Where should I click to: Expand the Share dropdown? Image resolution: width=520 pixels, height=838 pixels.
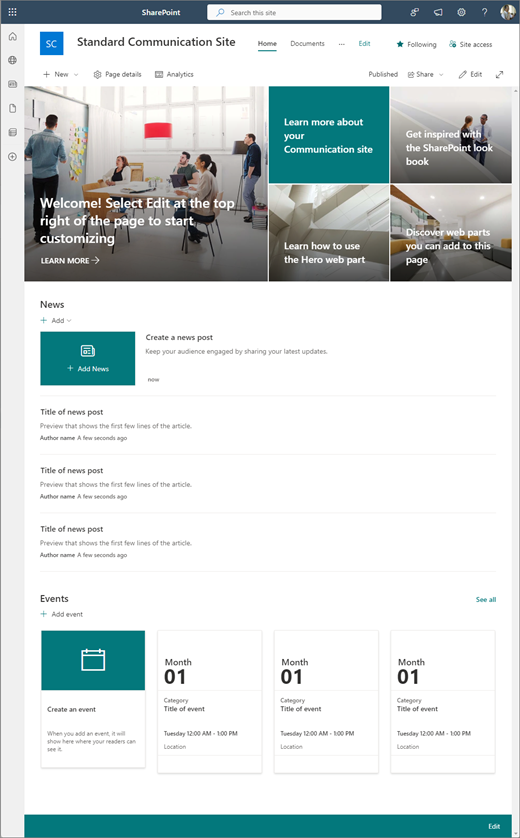click(x=425, y=74)
